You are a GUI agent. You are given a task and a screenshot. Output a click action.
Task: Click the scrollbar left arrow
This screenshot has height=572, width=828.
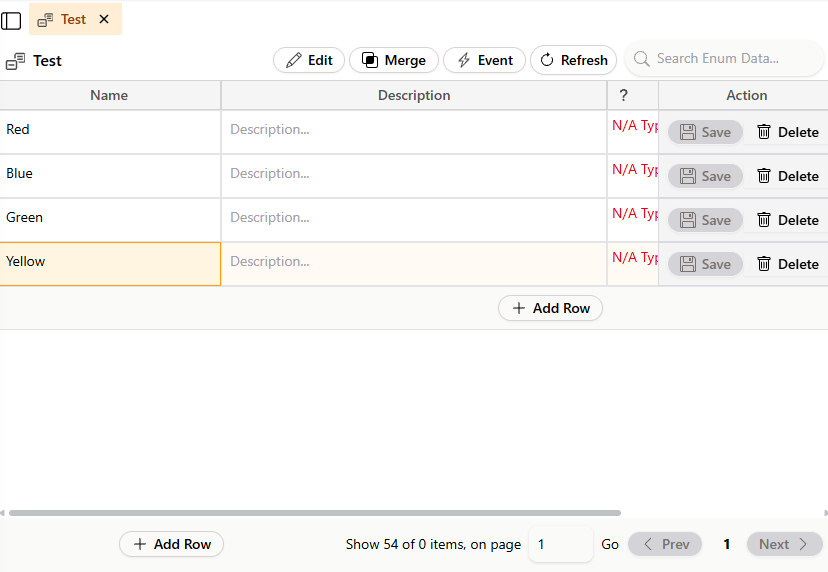pos(2,513)
